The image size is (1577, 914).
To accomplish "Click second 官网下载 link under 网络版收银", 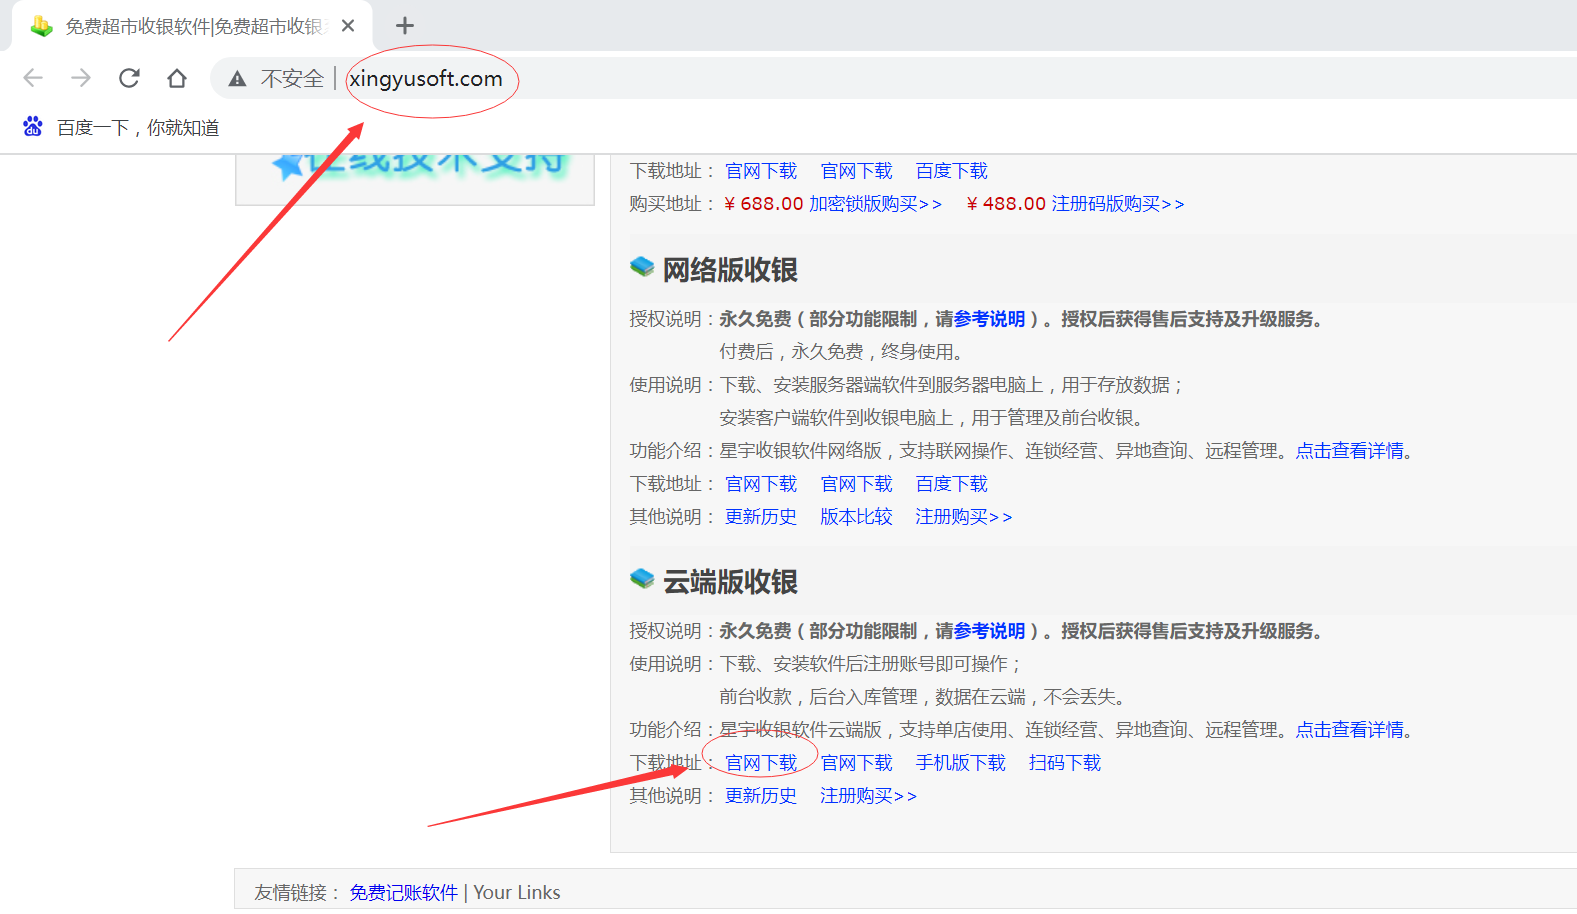I will [856, 484].
